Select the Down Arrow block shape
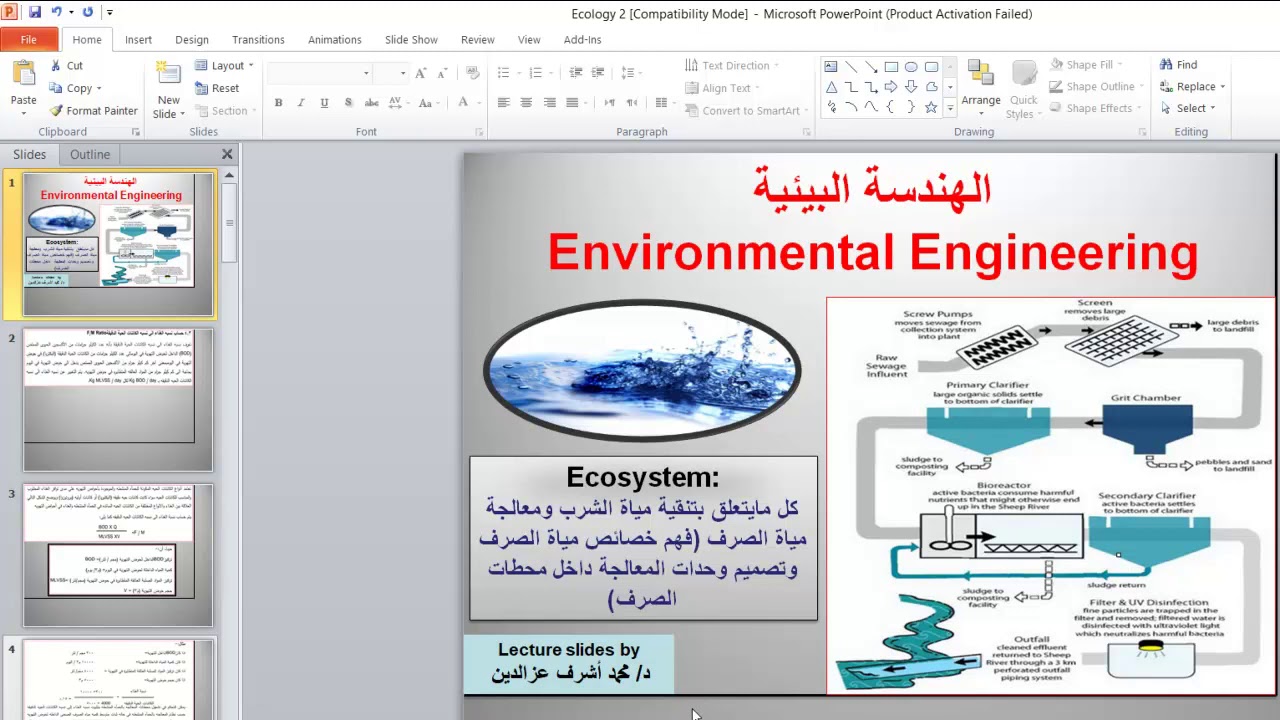 pos(911,87)
